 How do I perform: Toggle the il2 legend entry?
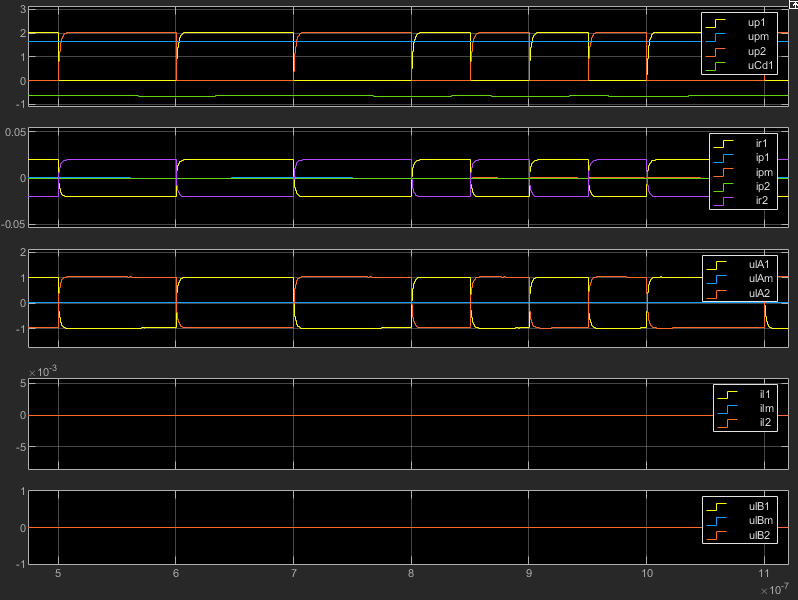(x=745, y=422)
